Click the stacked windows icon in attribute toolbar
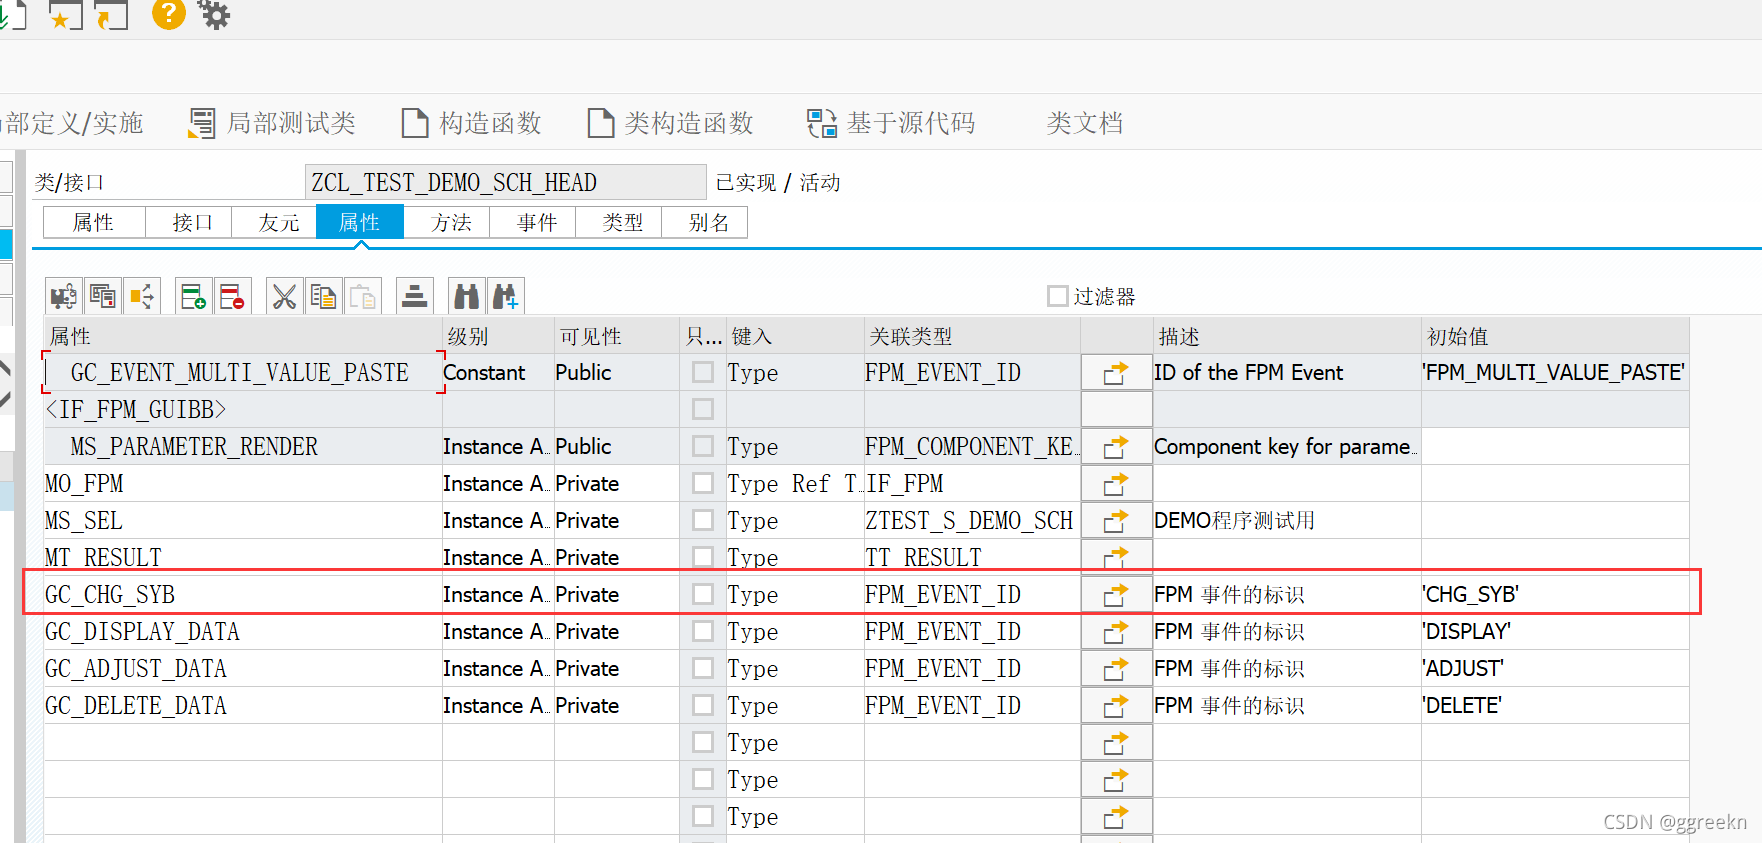Viewport: 1762px width, 843px height. tap(103, 296)
